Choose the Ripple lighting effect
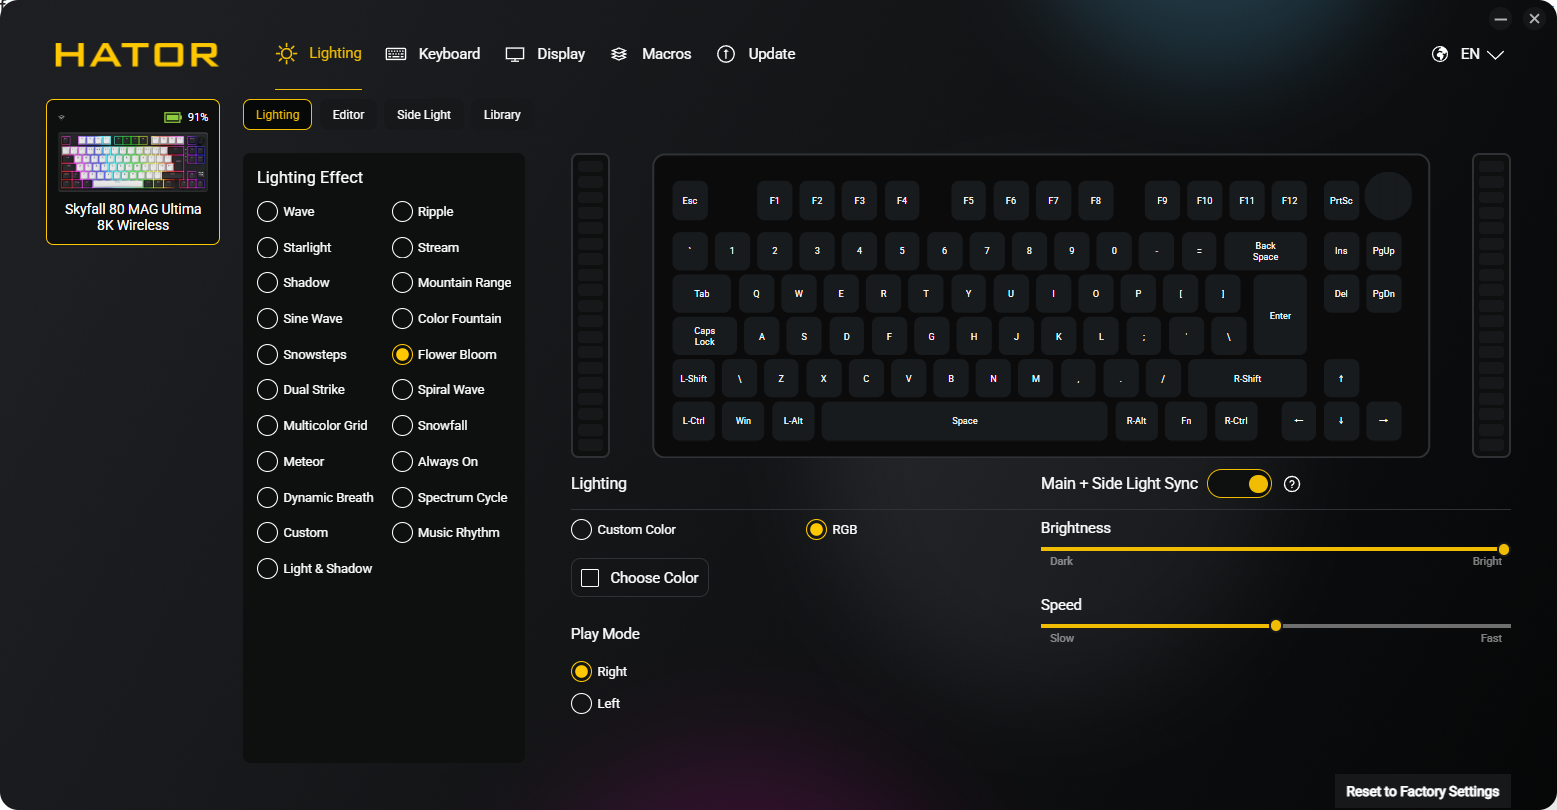 click(423, 212)
